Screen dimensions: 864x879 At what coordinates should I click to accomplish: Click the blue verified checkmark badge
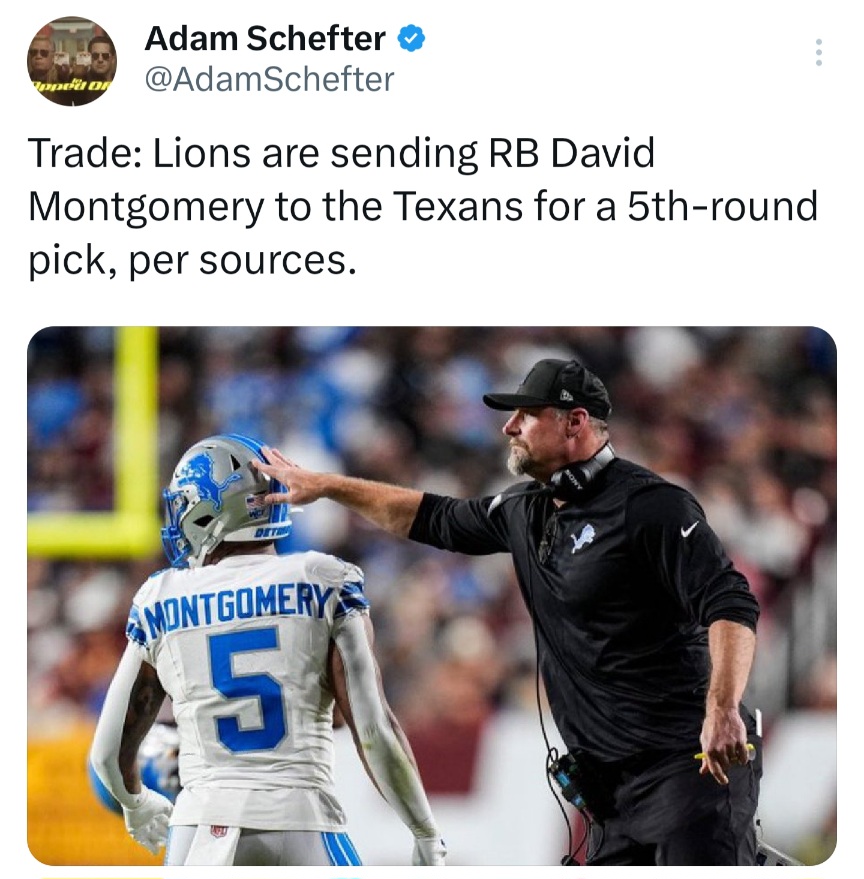click(411, 39)
